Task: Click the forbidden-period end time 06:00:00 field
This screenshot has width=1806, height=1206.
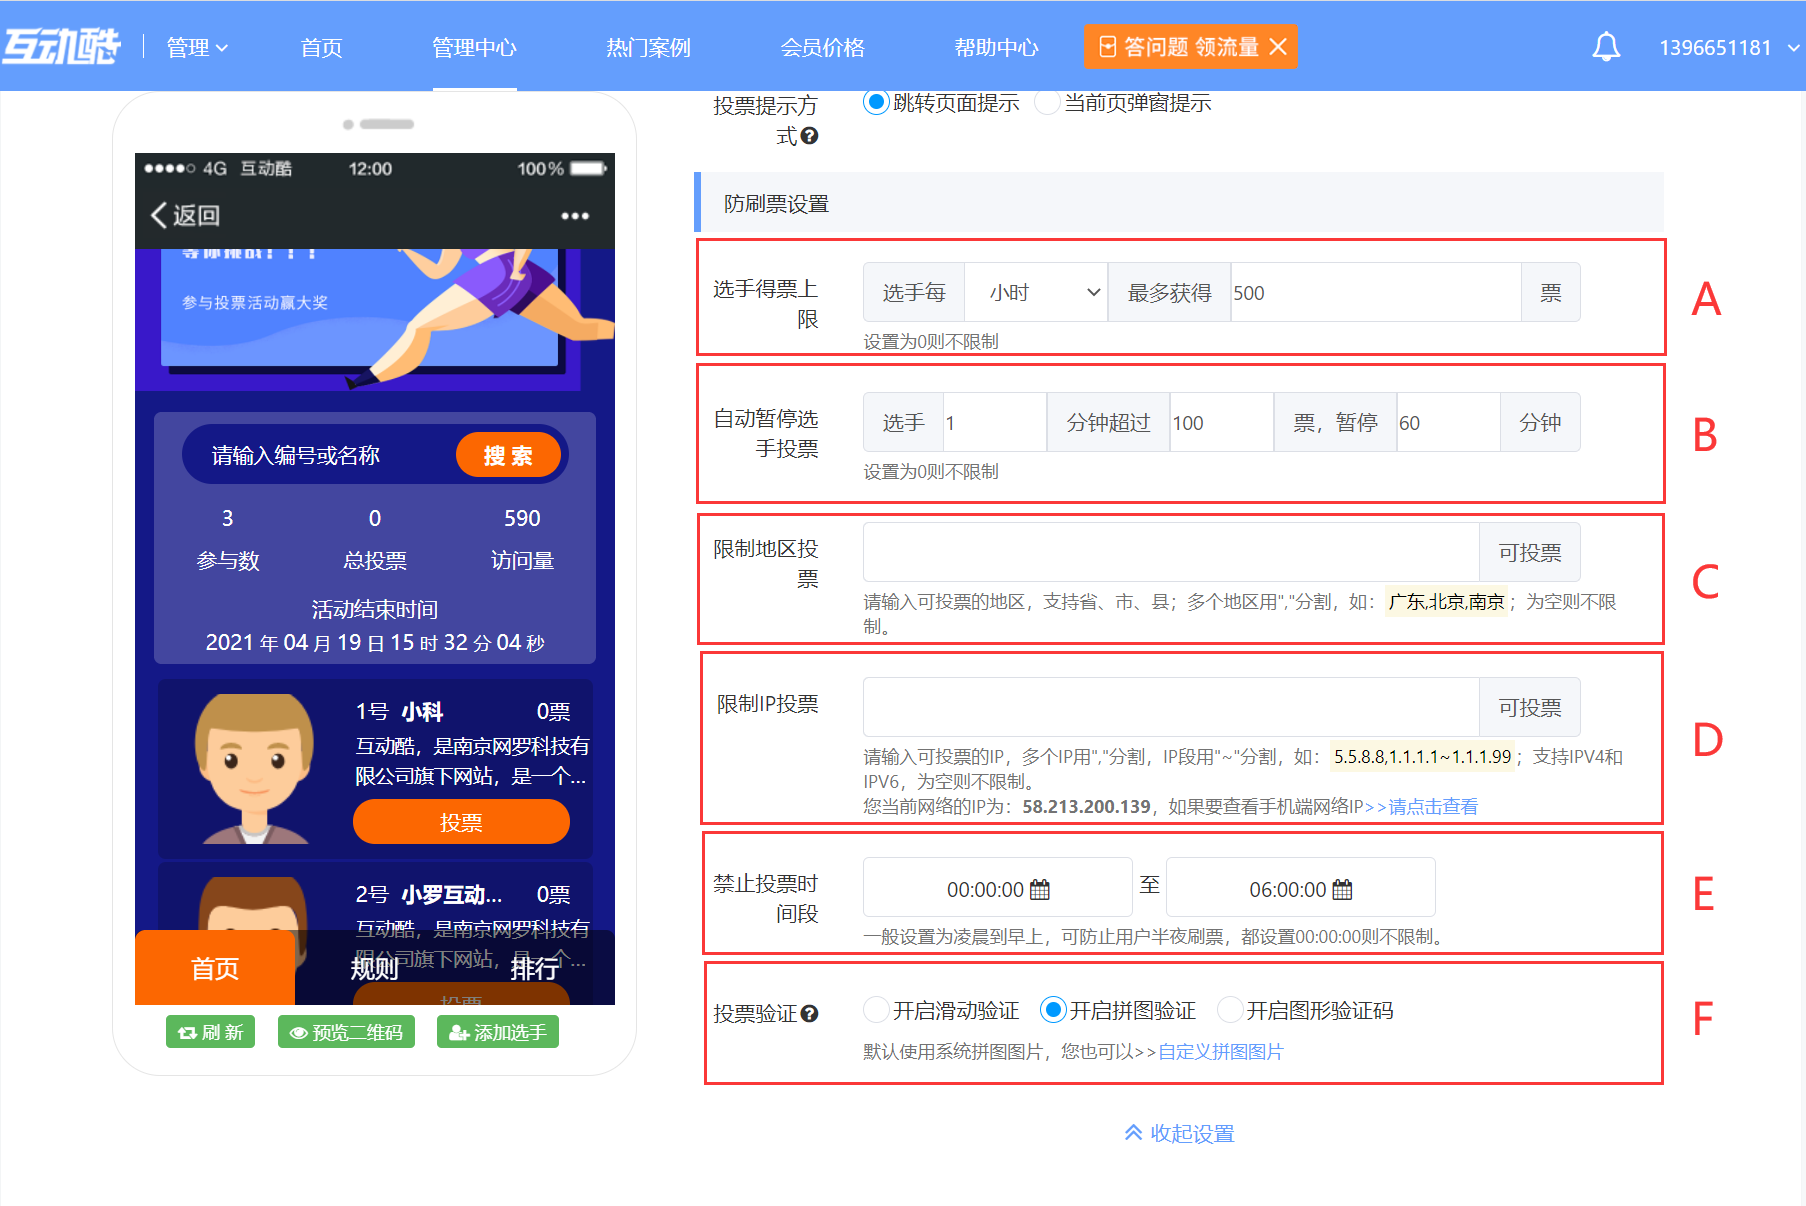Action: 1300,887
